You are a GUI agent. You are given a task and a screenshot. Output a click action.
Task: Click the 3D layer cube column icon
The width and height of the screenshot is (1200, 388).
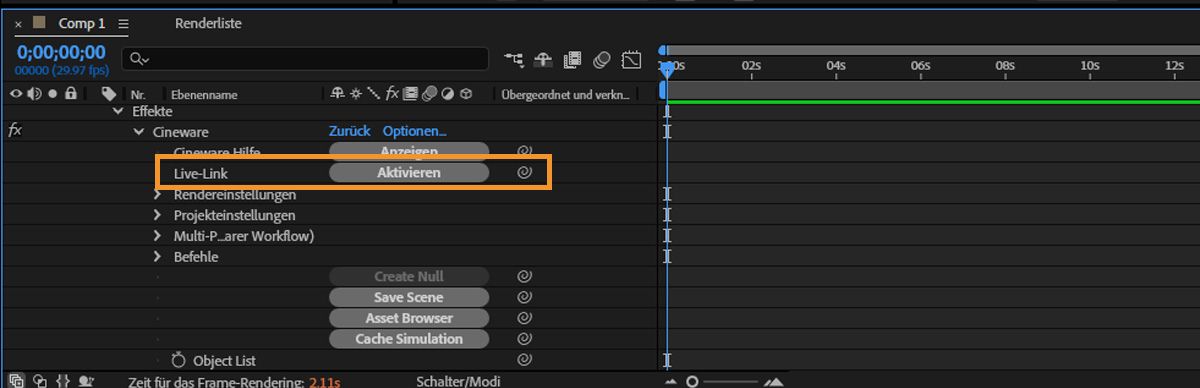pos(466,94)
